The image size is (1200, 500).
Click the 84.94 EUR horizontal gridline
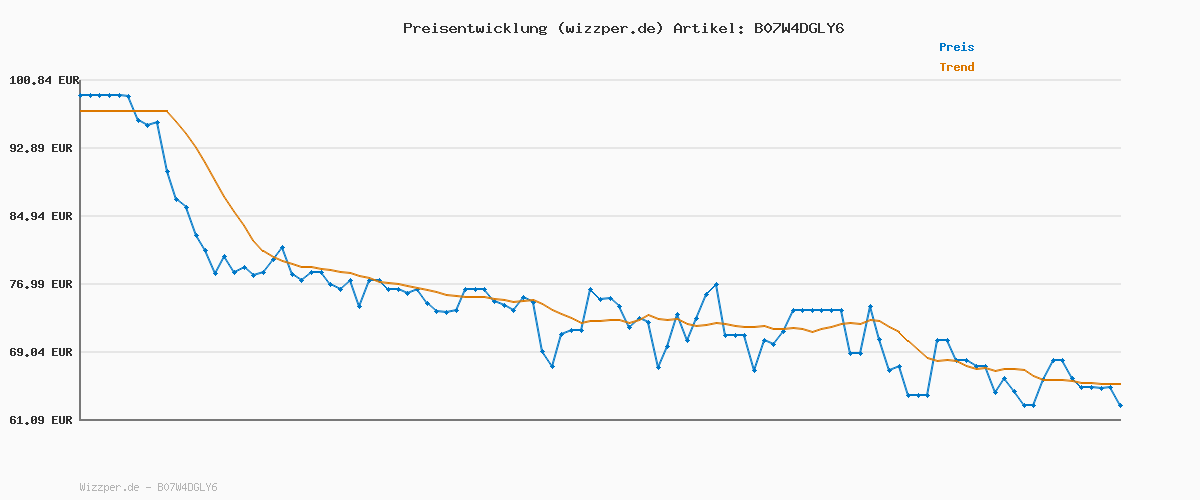click(x=600, y=216)
